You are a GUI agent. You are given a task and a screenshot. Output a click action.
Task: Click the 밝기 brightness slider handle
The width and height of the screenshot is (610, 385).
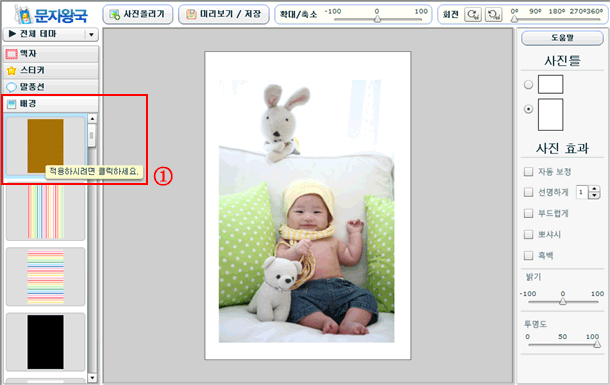tap(563, 301)
